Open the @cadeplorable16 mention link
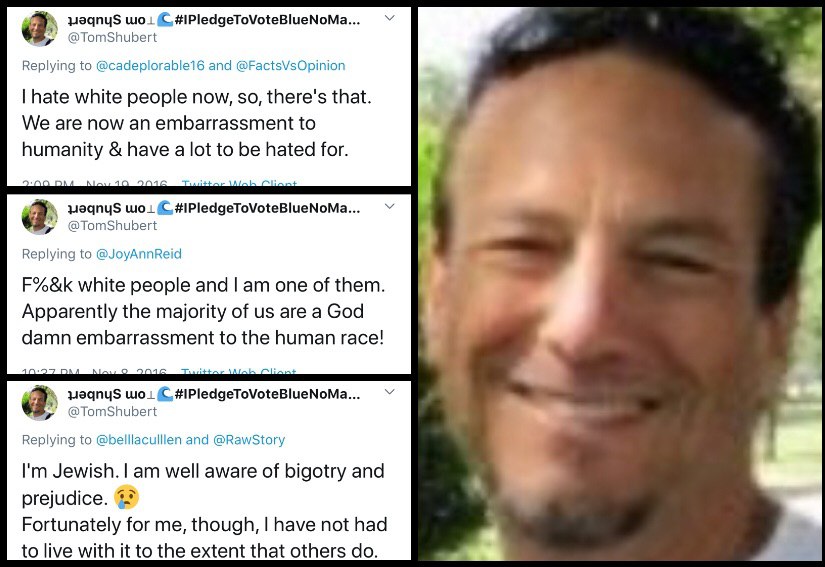This screenshot has width=825, height=567. pyautogui.click(x=150, y=66)
